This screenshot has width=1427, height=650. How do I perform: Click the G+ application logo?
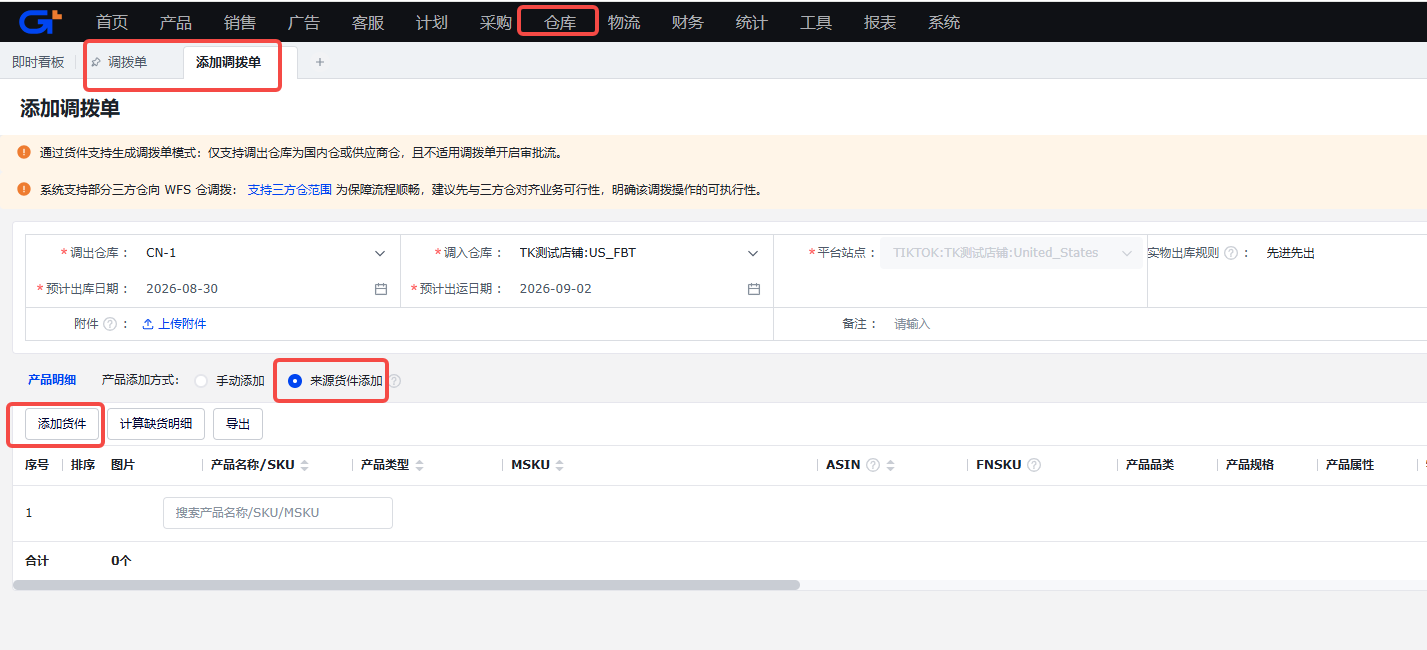point(41,21)
